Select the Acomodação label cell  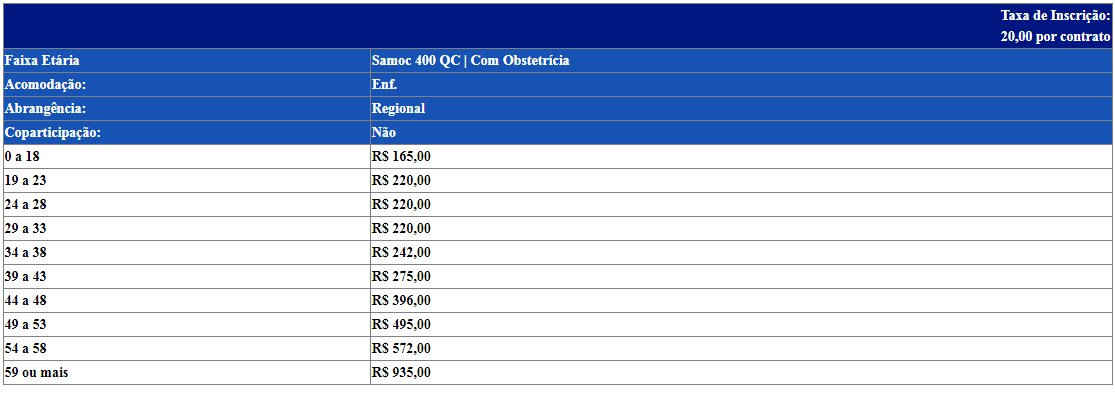186,85
